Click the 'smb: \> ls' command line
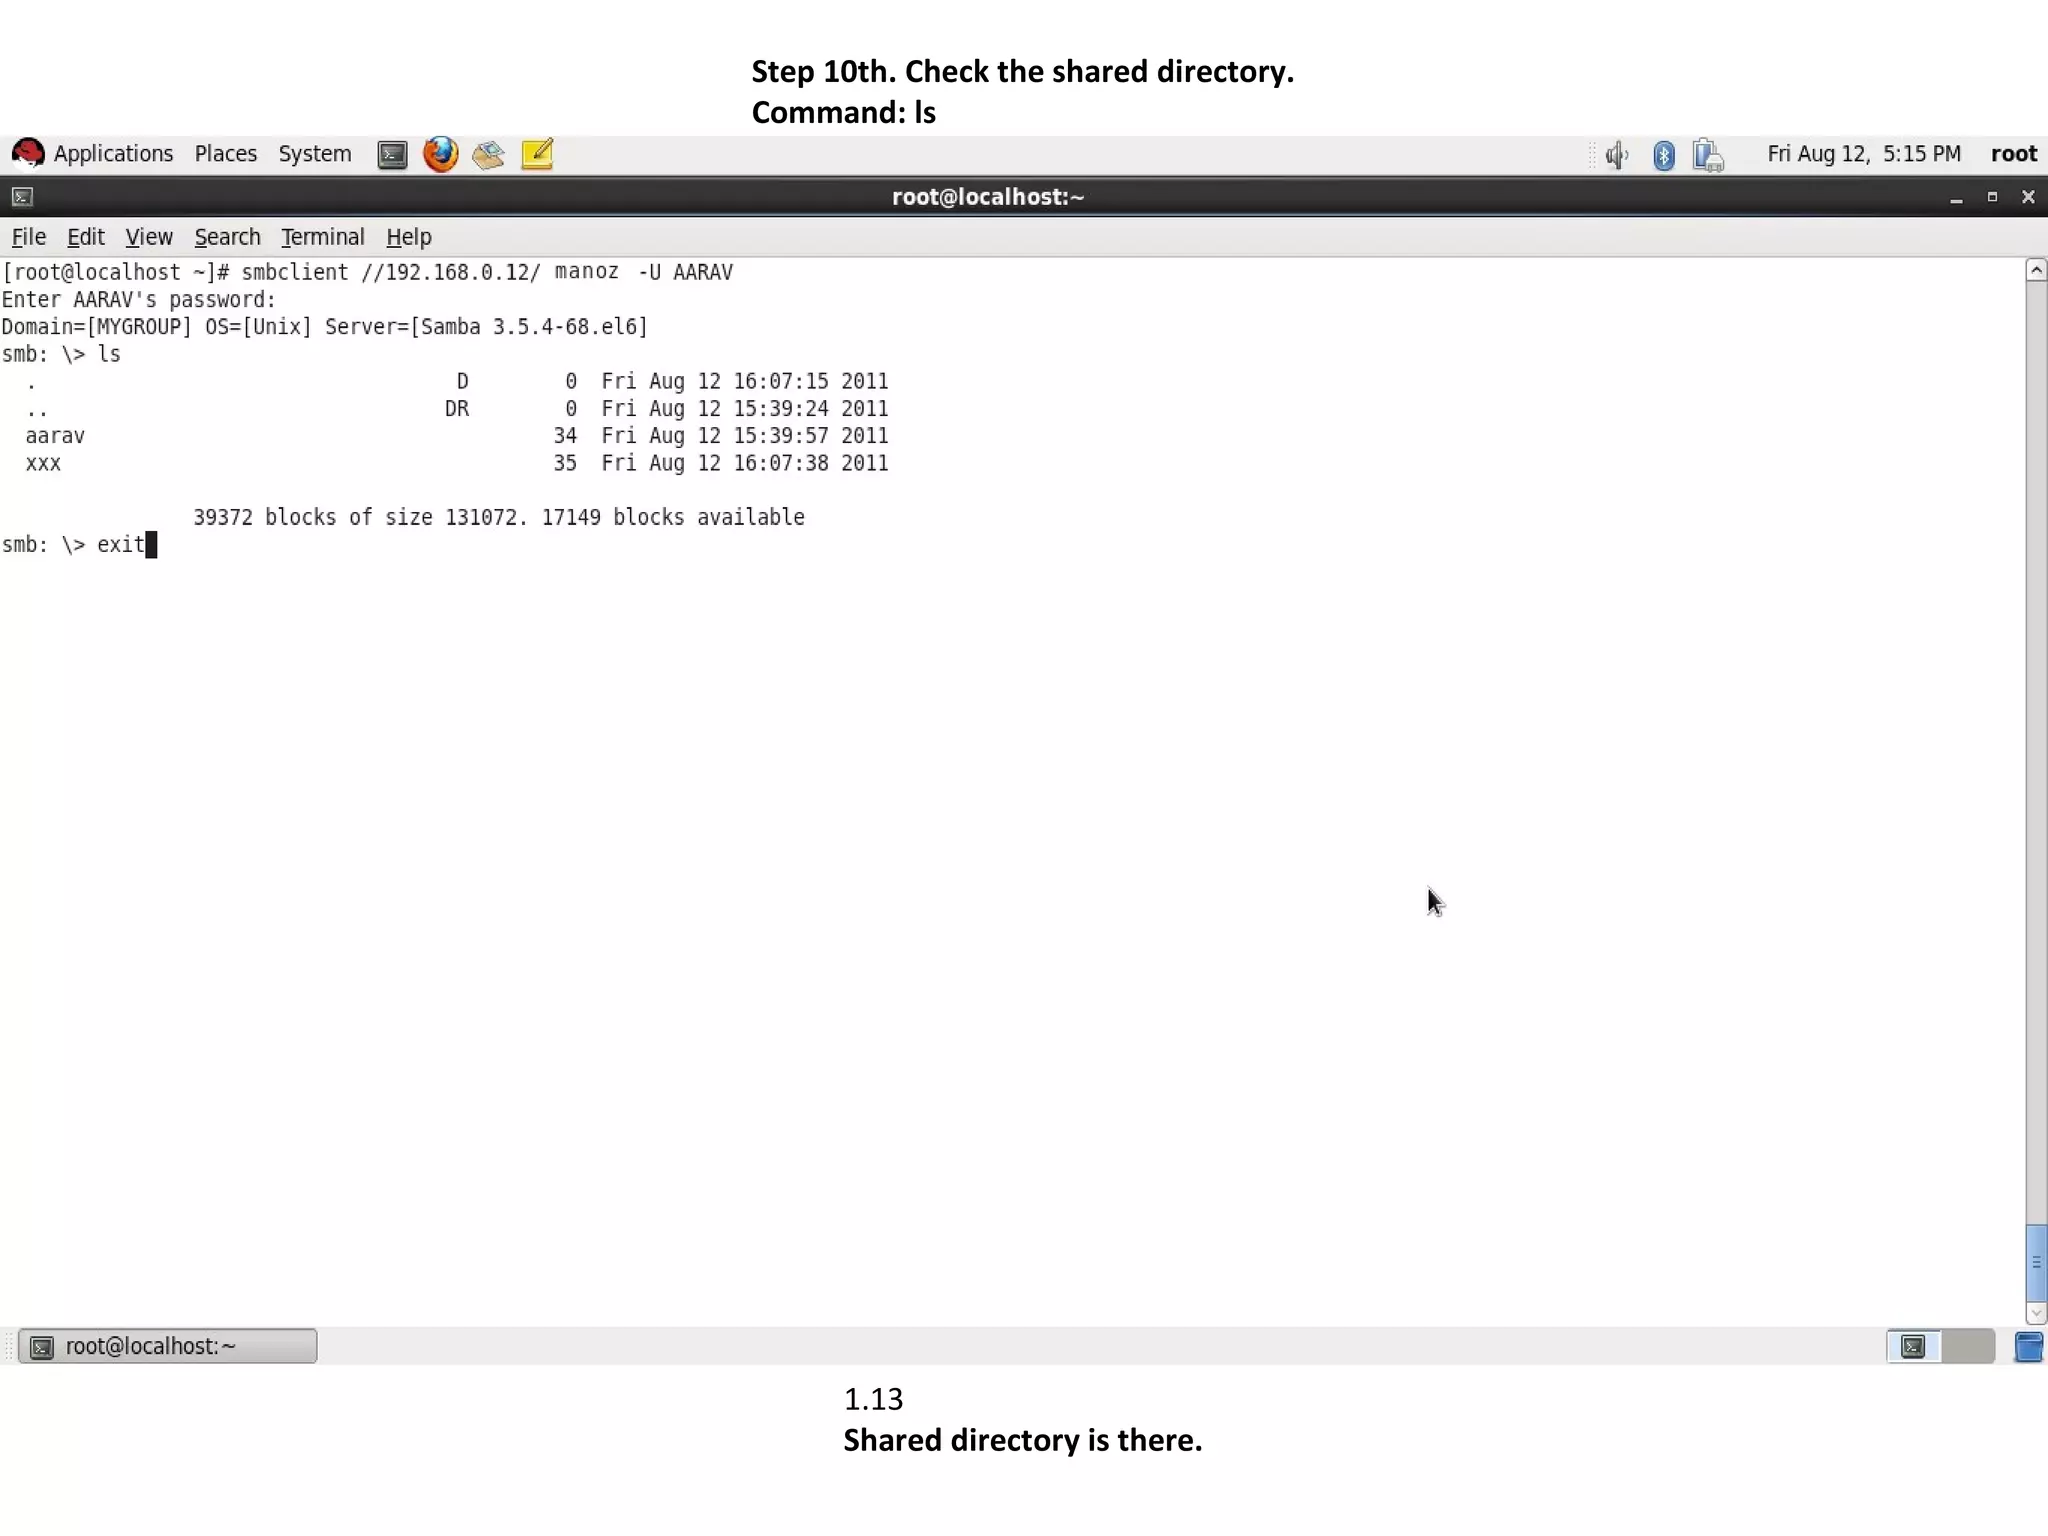The image size is (2048, 1536). coord(61,354)
